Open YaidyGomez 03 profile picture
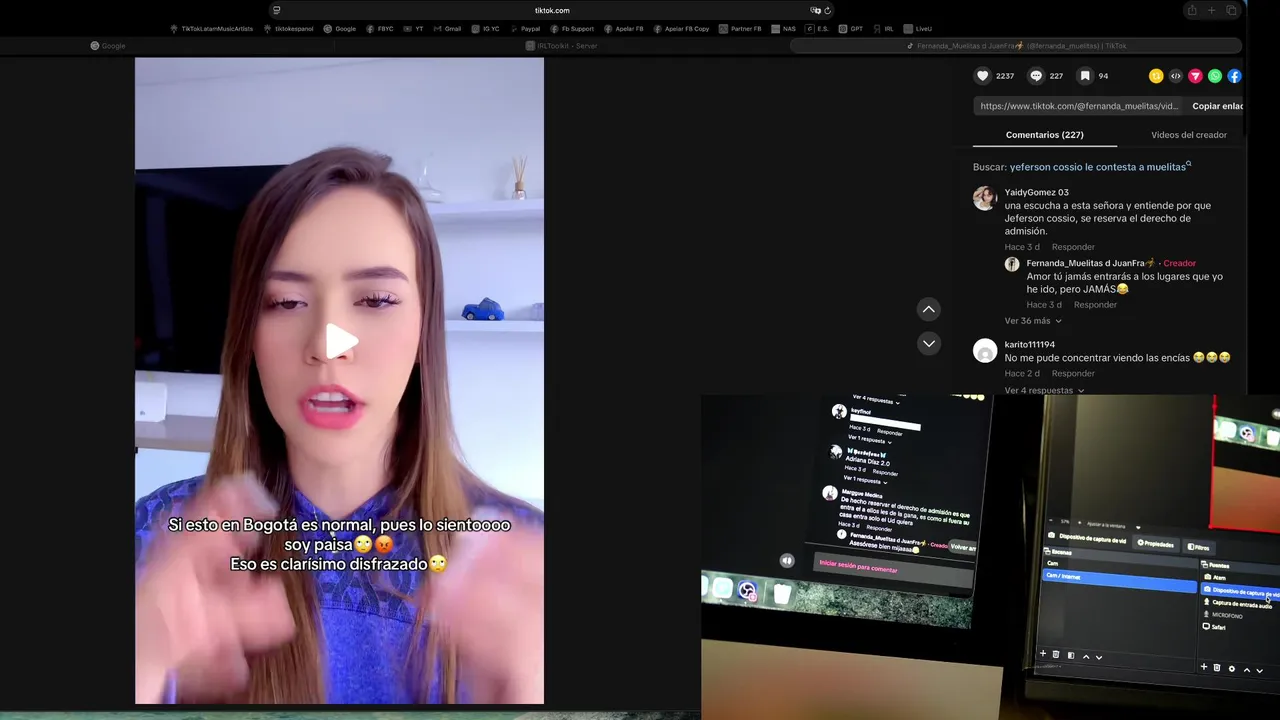The image size is (1280, 720). coord(985,198)
